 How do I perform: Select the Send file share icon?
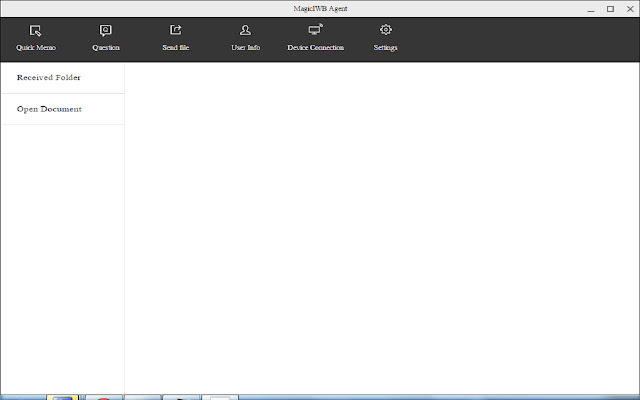176,31
